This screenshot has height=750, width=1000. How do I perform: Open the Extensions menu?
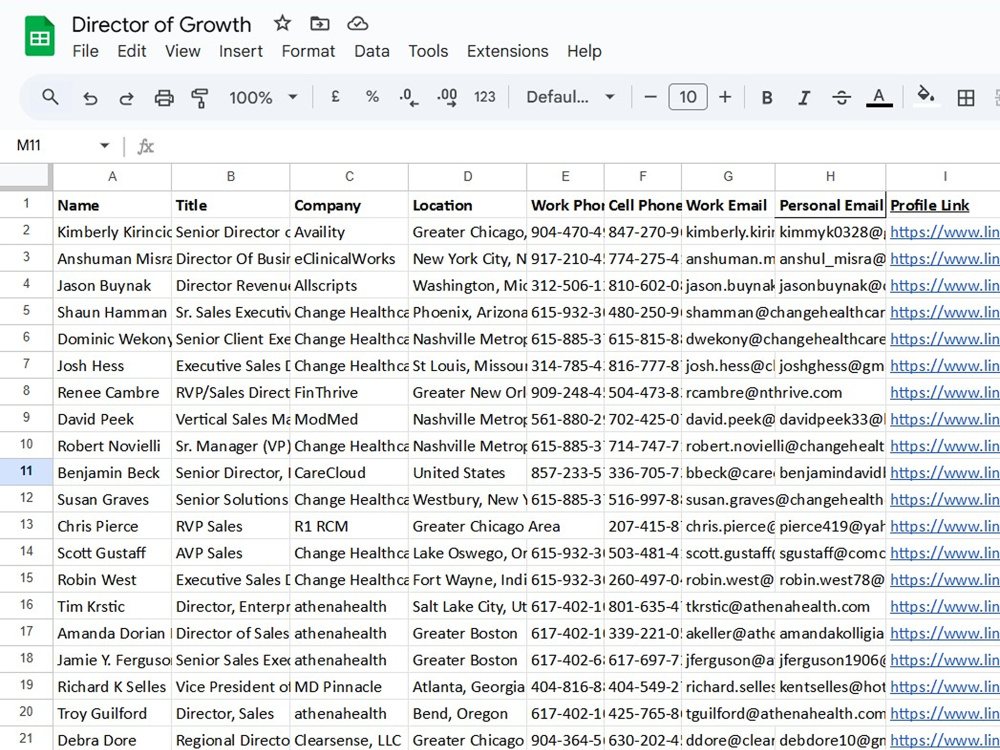coord(507,51)
